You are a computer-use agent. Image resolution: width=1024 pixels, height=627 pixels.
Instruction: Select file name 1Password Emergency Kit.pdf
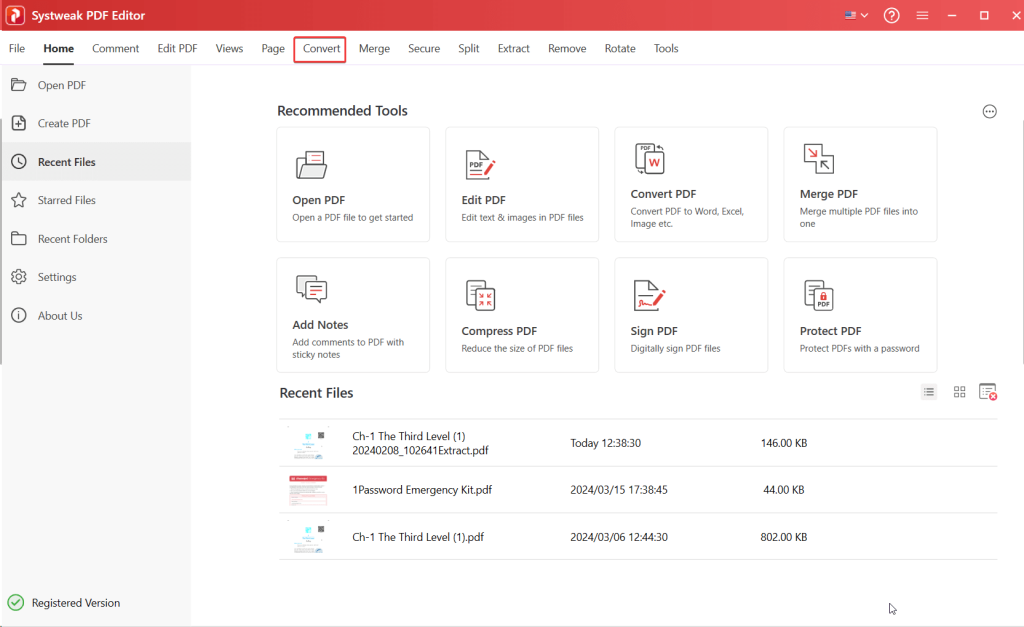422,490
